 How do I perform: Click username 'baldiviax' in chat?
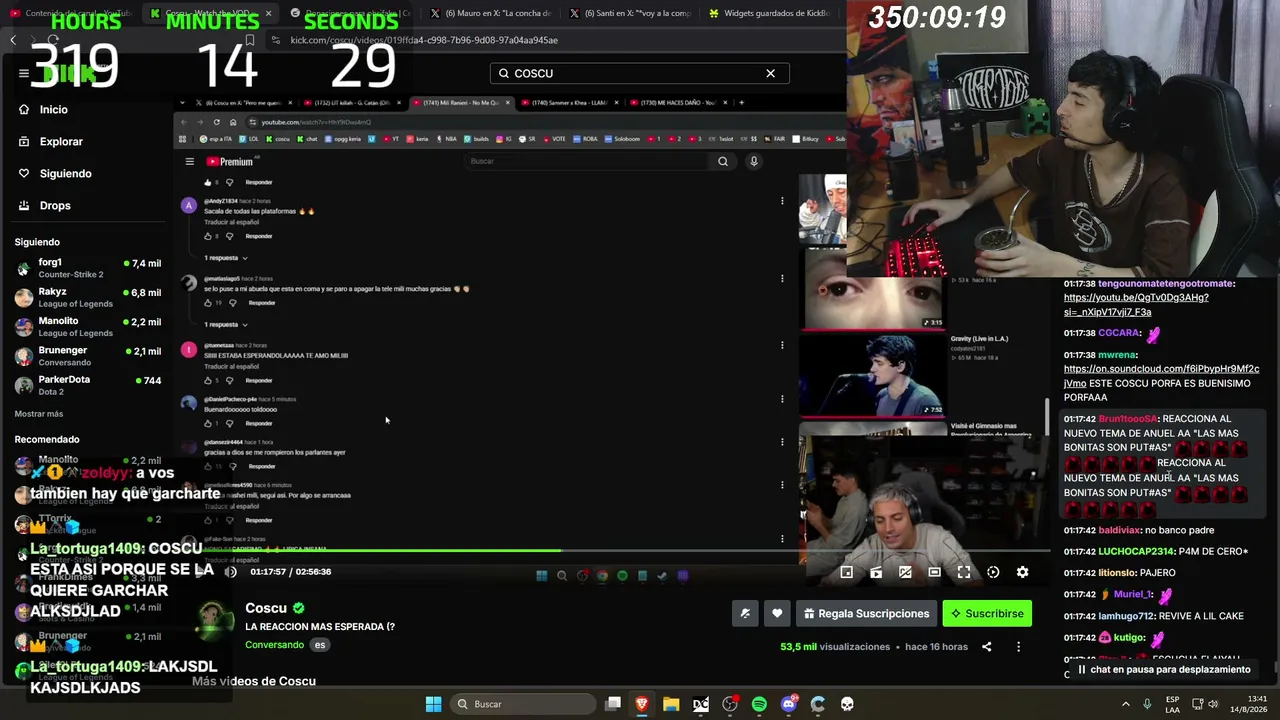tap(1119, 530)
